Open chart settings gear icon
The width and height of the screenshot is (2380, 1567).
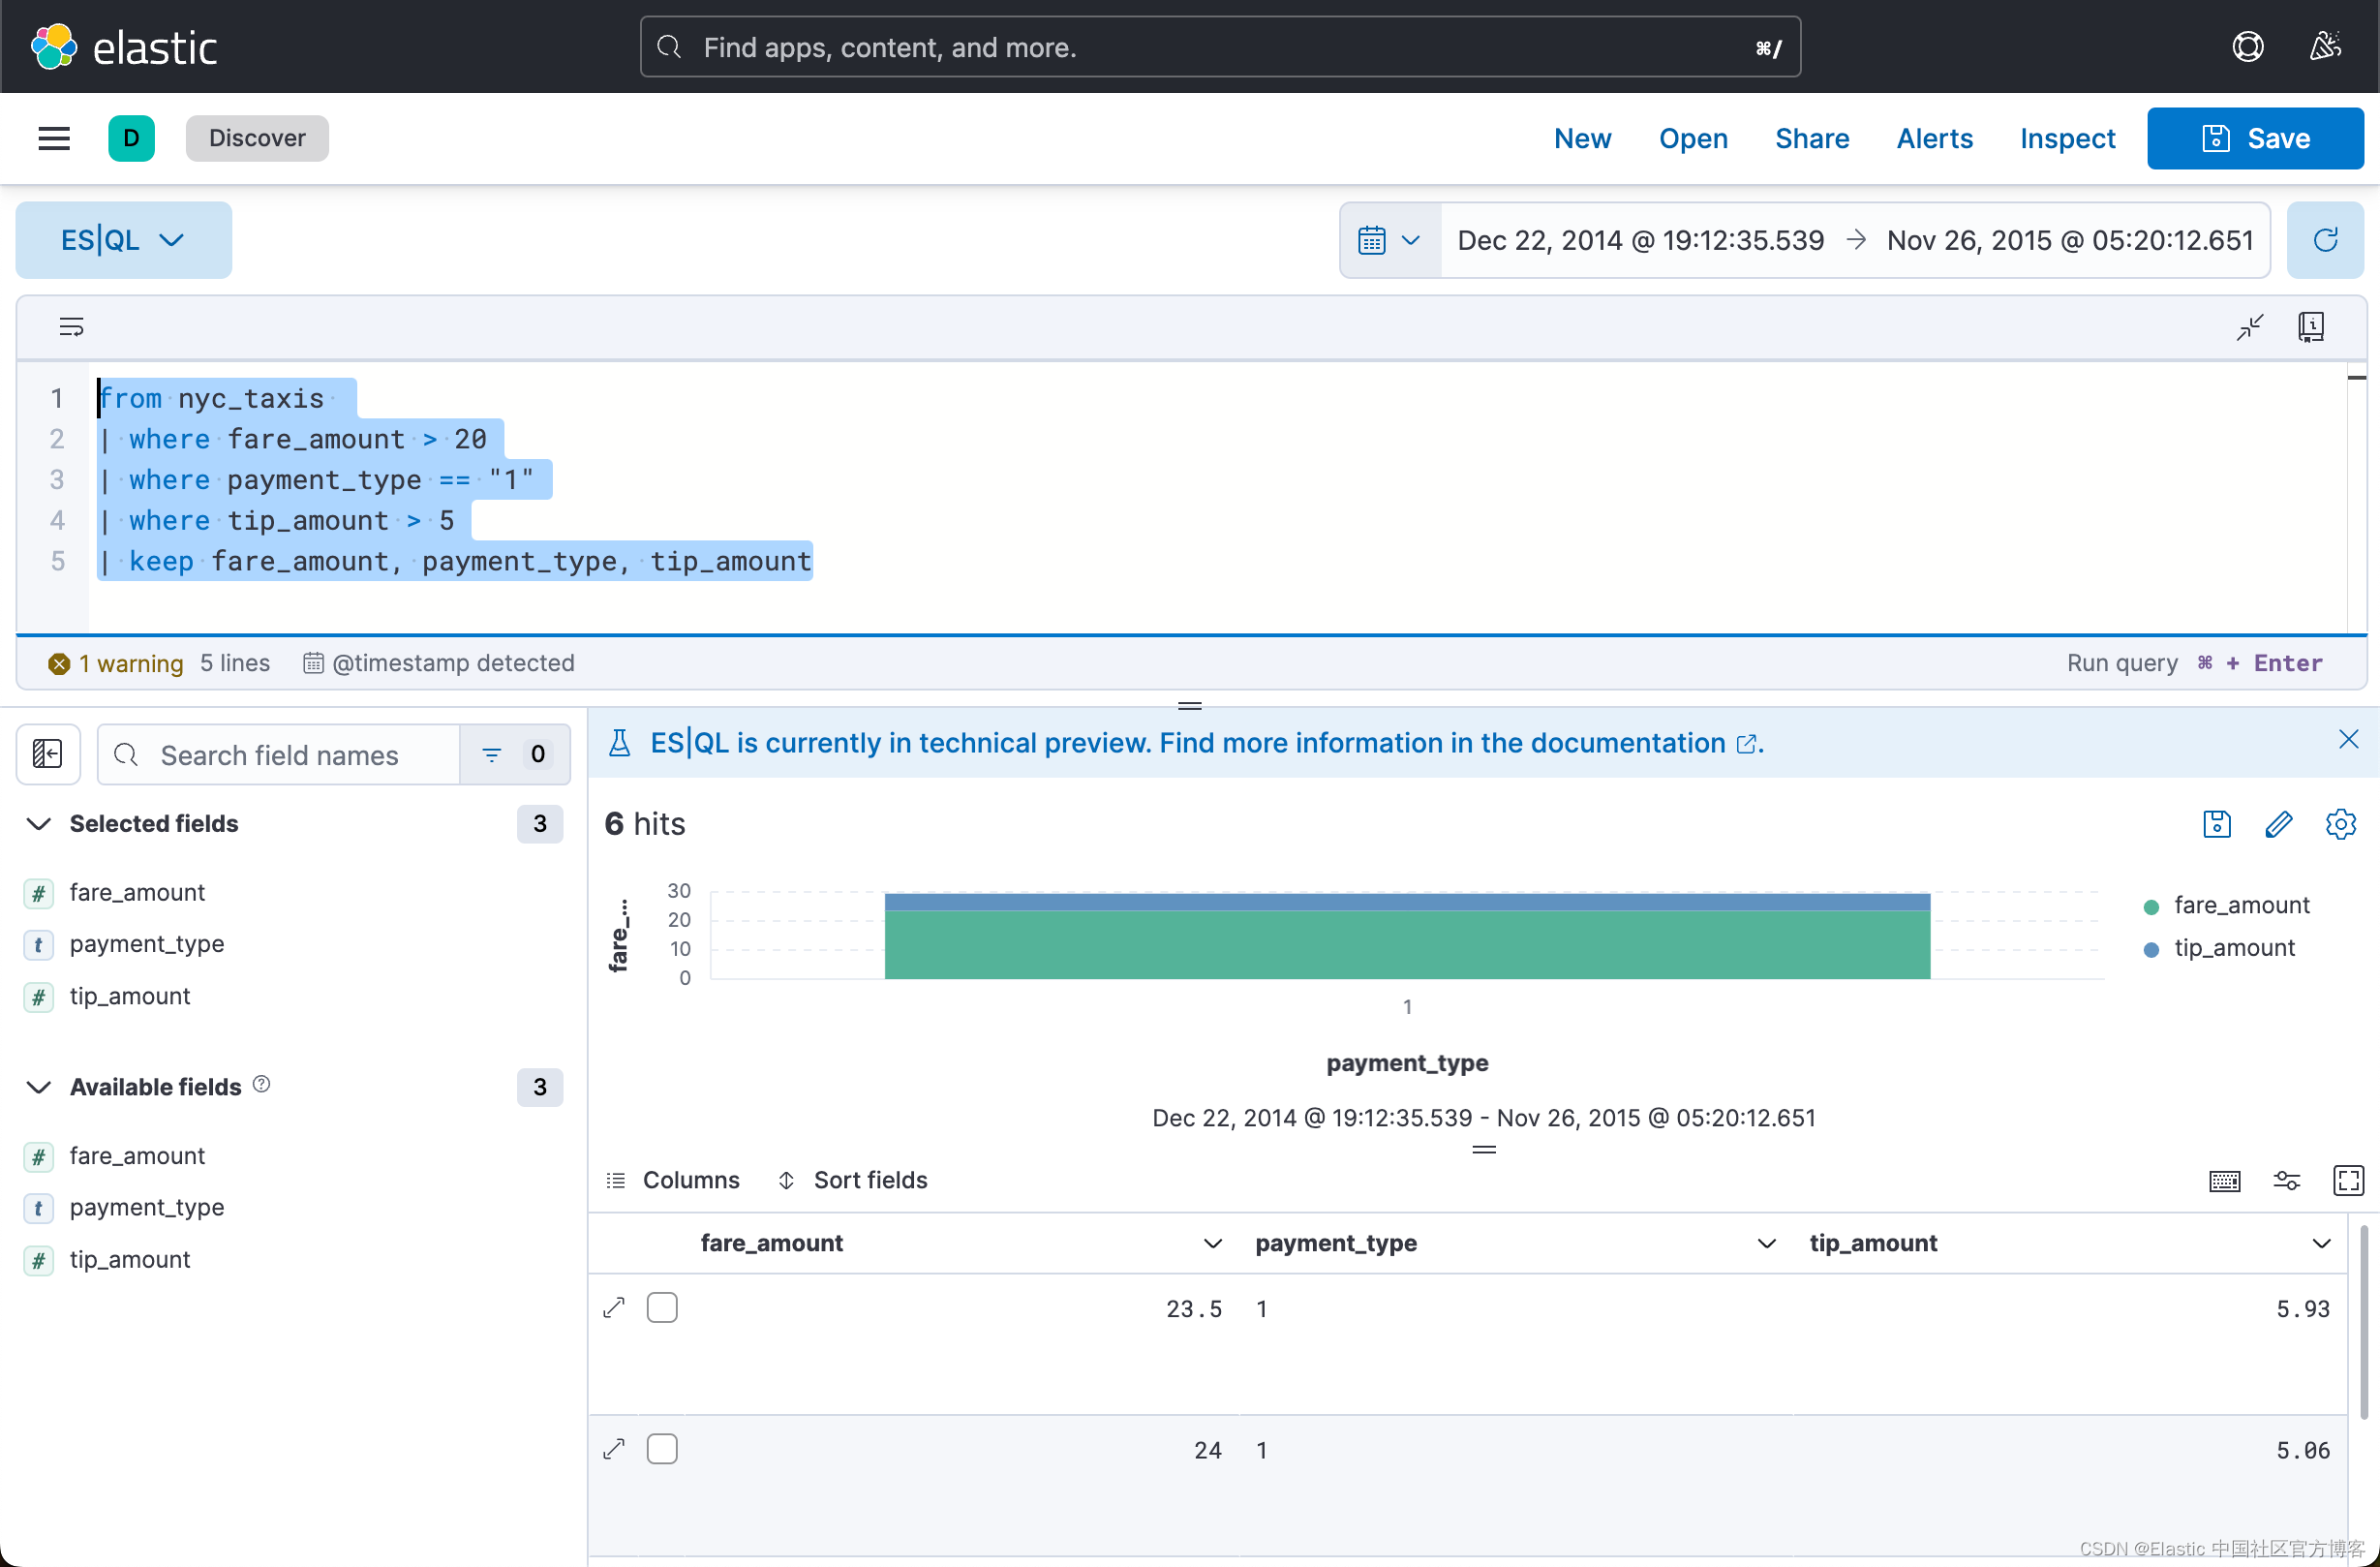click(2340, 824)
